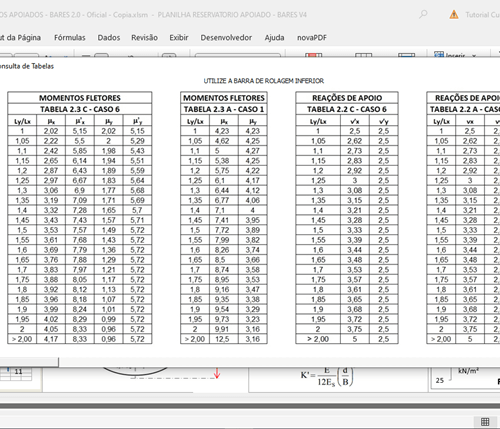Click the 2,73 value in Tabela 2.2 C
Viewport: 500px width, 429px height.
tap(355, 151)
